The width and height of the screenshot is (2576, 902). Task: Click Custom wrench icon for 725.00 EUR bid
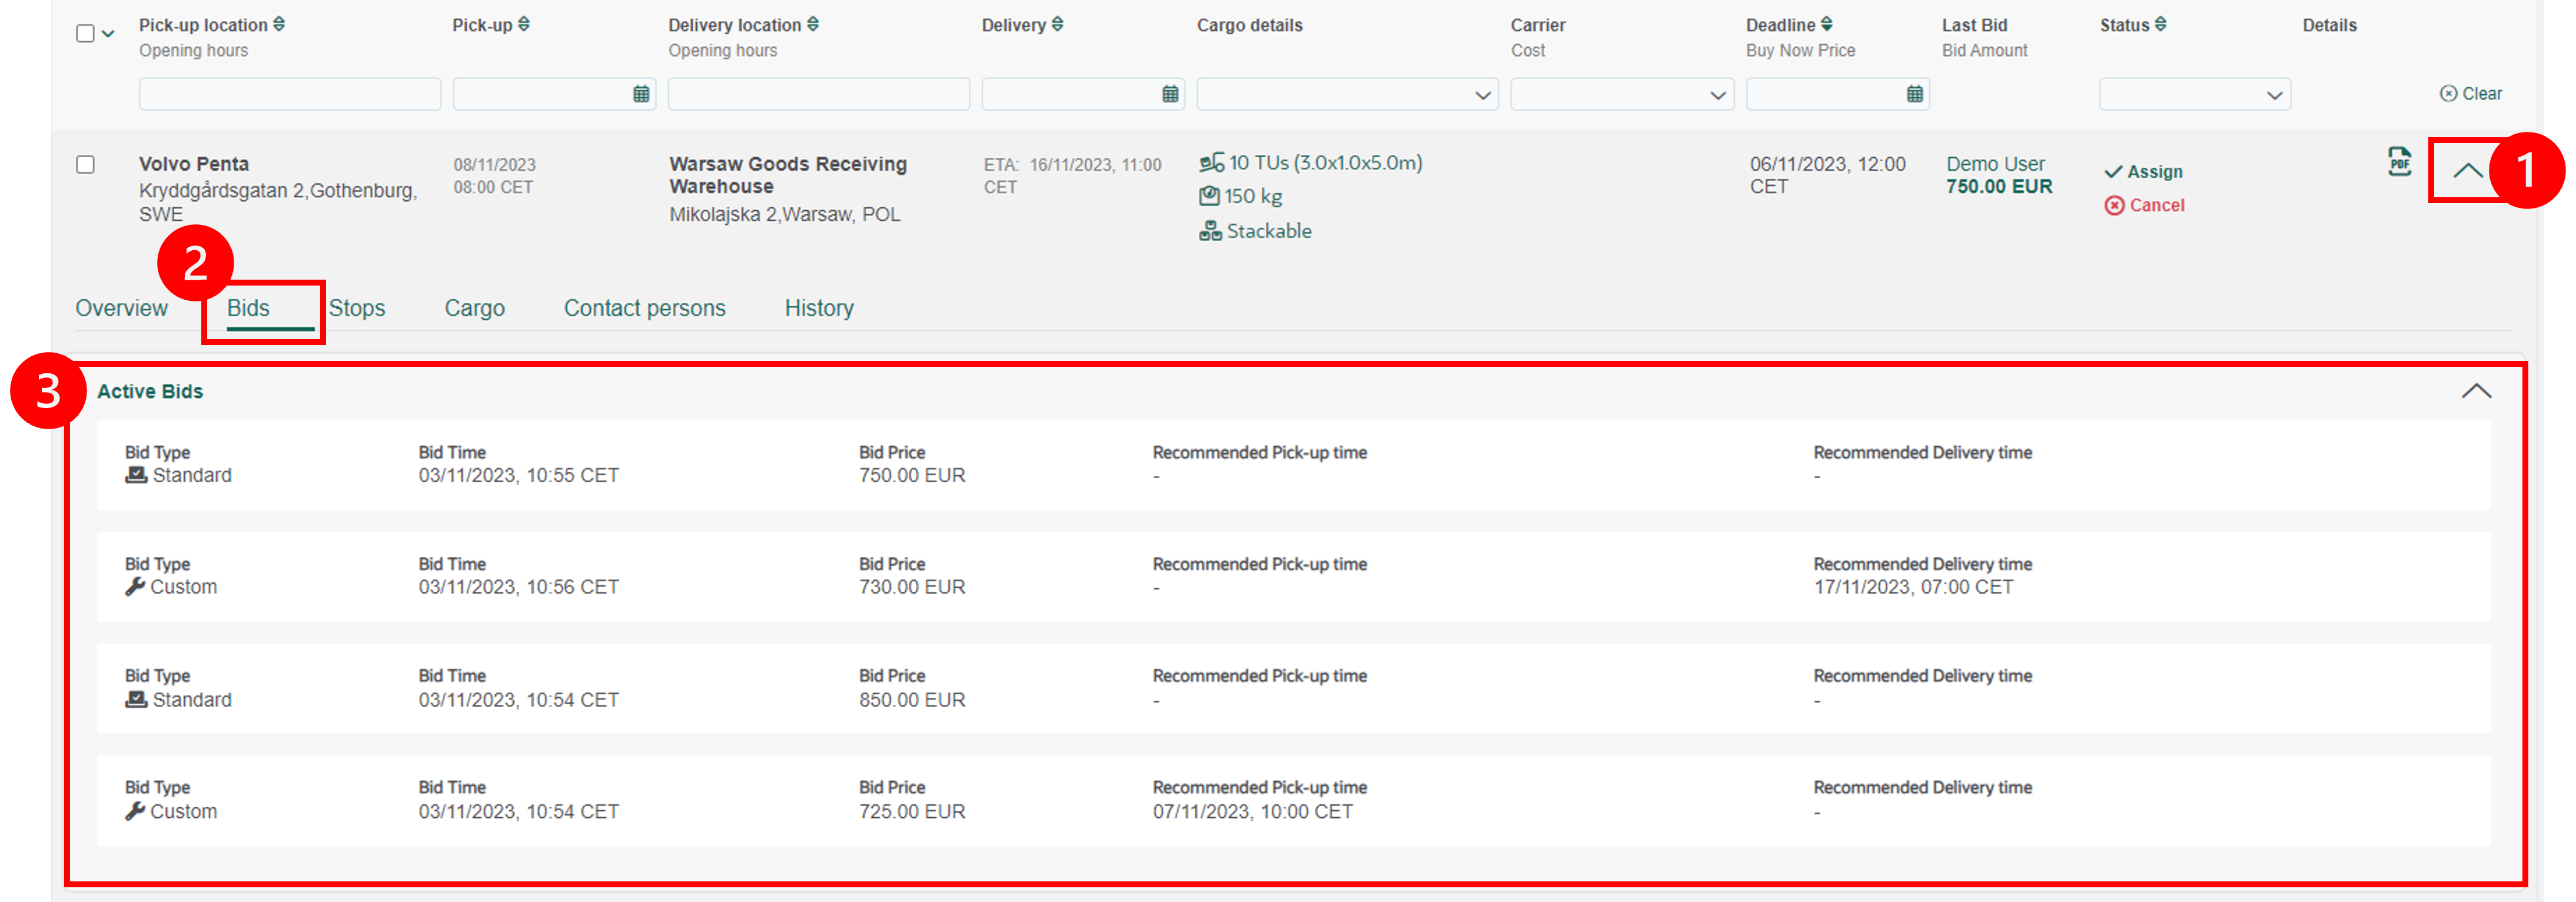point(135,811)
